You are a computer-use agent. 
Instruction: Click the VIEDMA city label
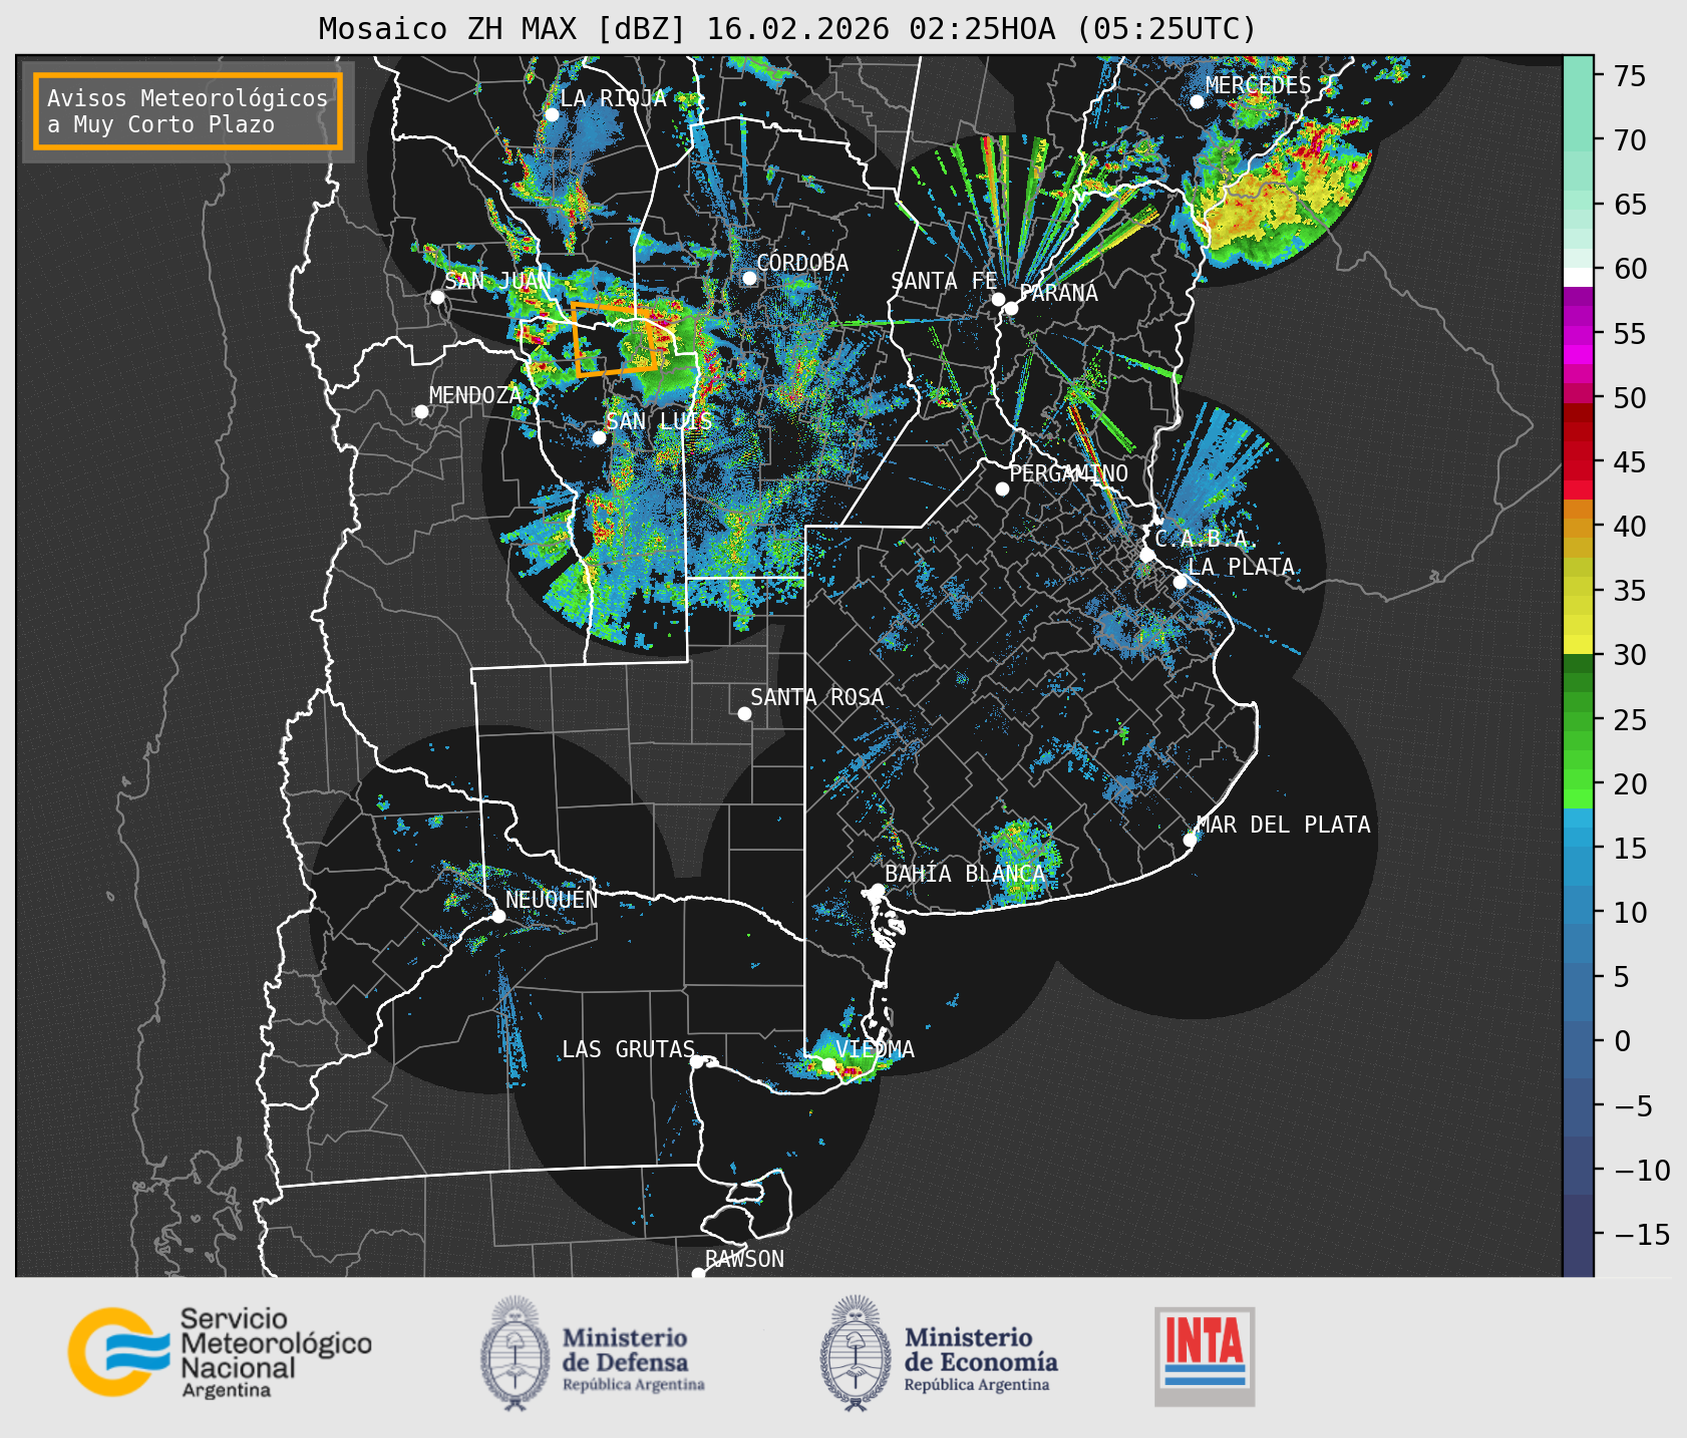tap(875, 1049)
